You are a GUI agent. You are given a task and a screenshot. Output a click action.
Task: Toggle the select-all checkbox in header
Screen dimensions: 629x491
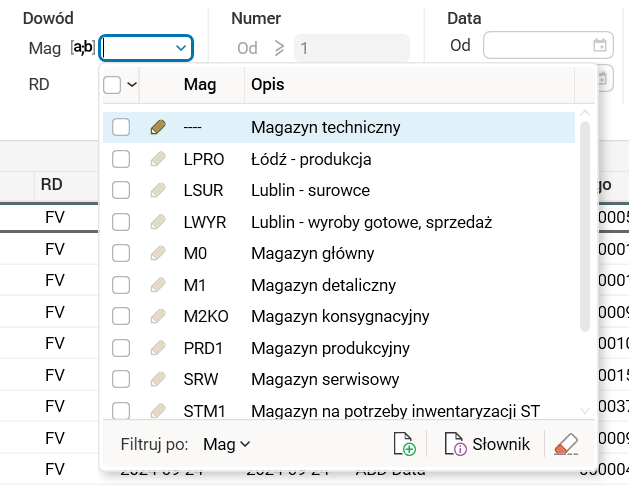coord(112,85)
